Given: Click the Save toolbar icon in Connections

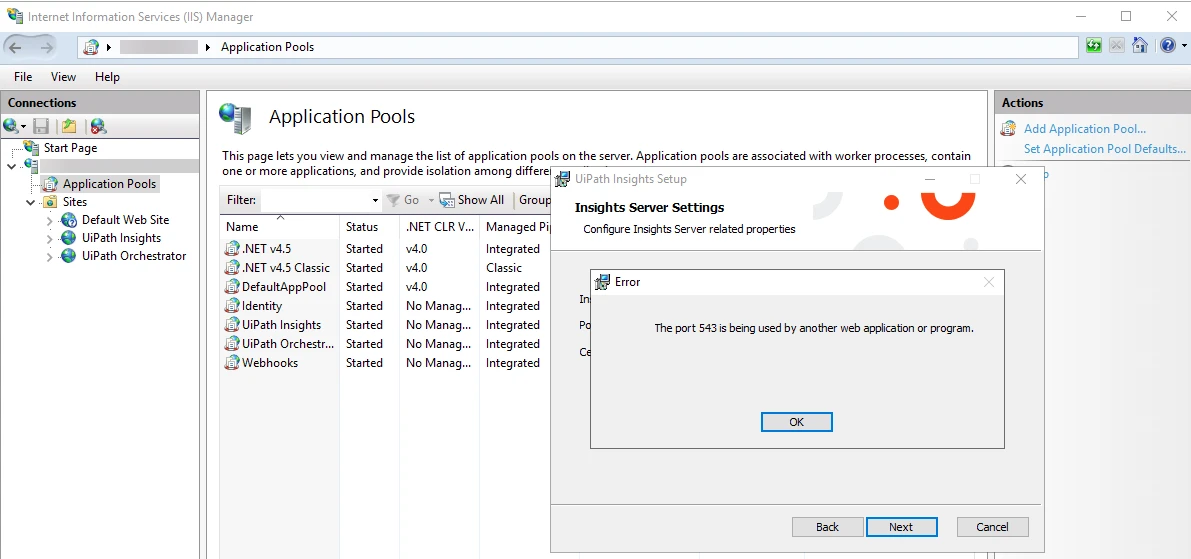Looking at the screenshot, I should [x=41, y=126].
